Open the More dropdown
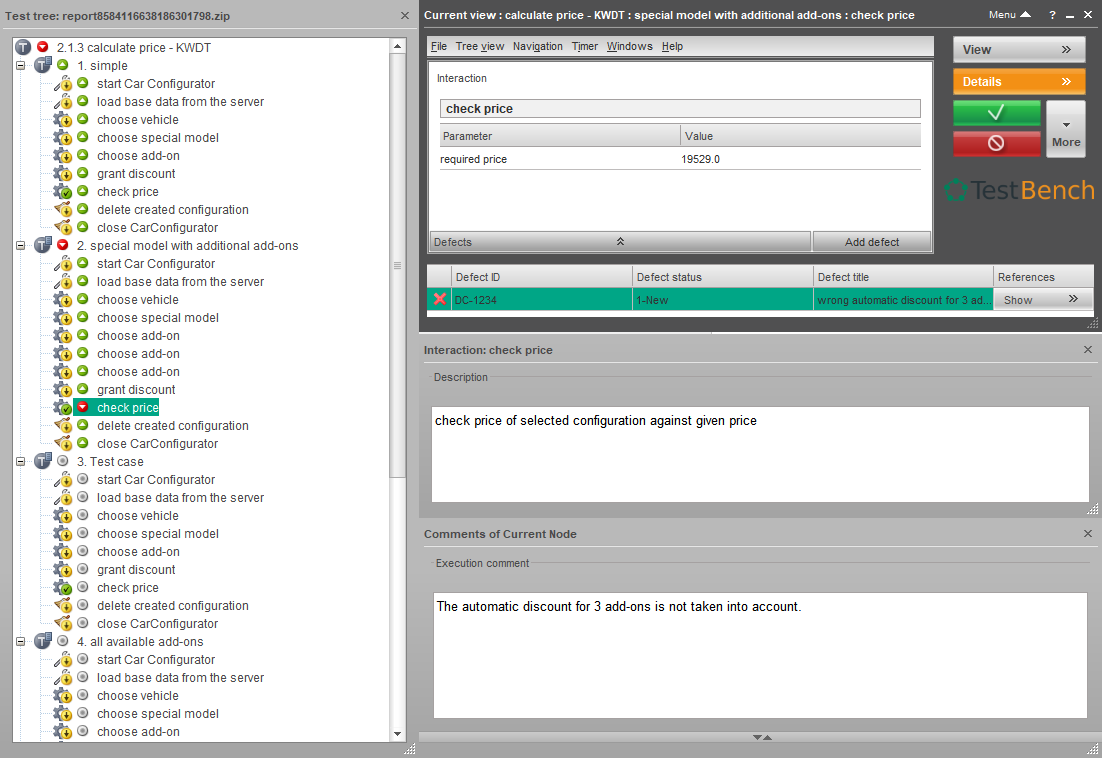Image resolution: width=1102 pixels, height=758 pixels. tap(1065, 129)
